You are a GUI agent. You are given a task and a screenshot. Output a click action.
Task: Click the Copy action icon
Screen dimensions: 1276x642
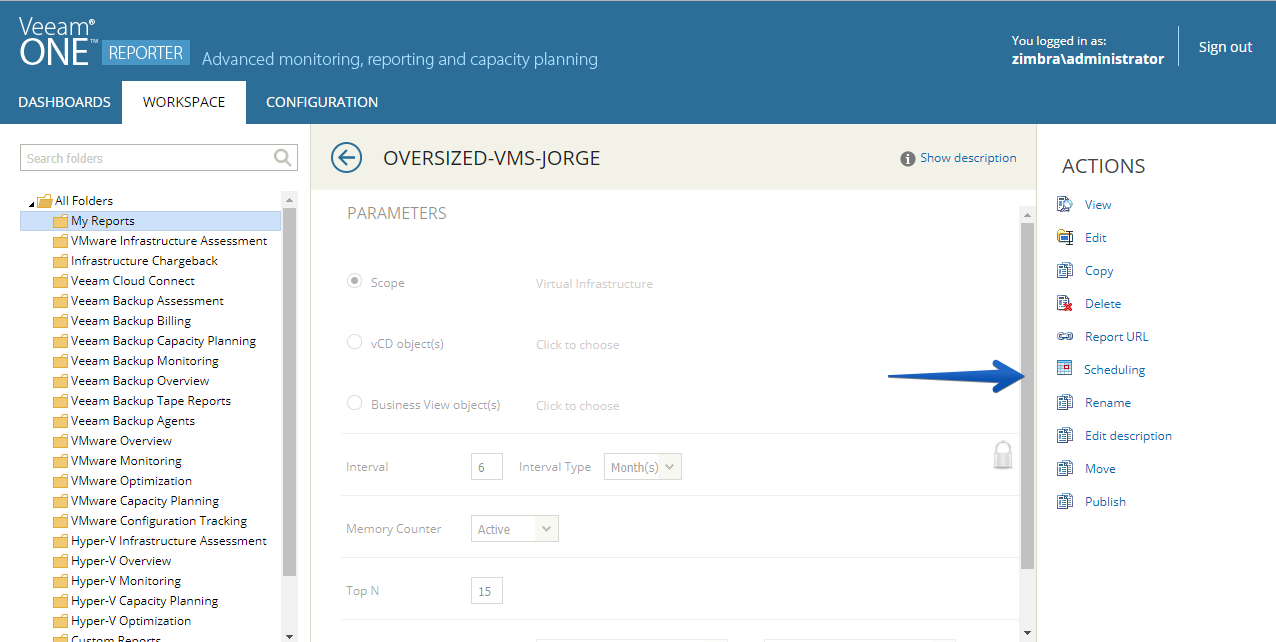click(x=1065, y=270)
